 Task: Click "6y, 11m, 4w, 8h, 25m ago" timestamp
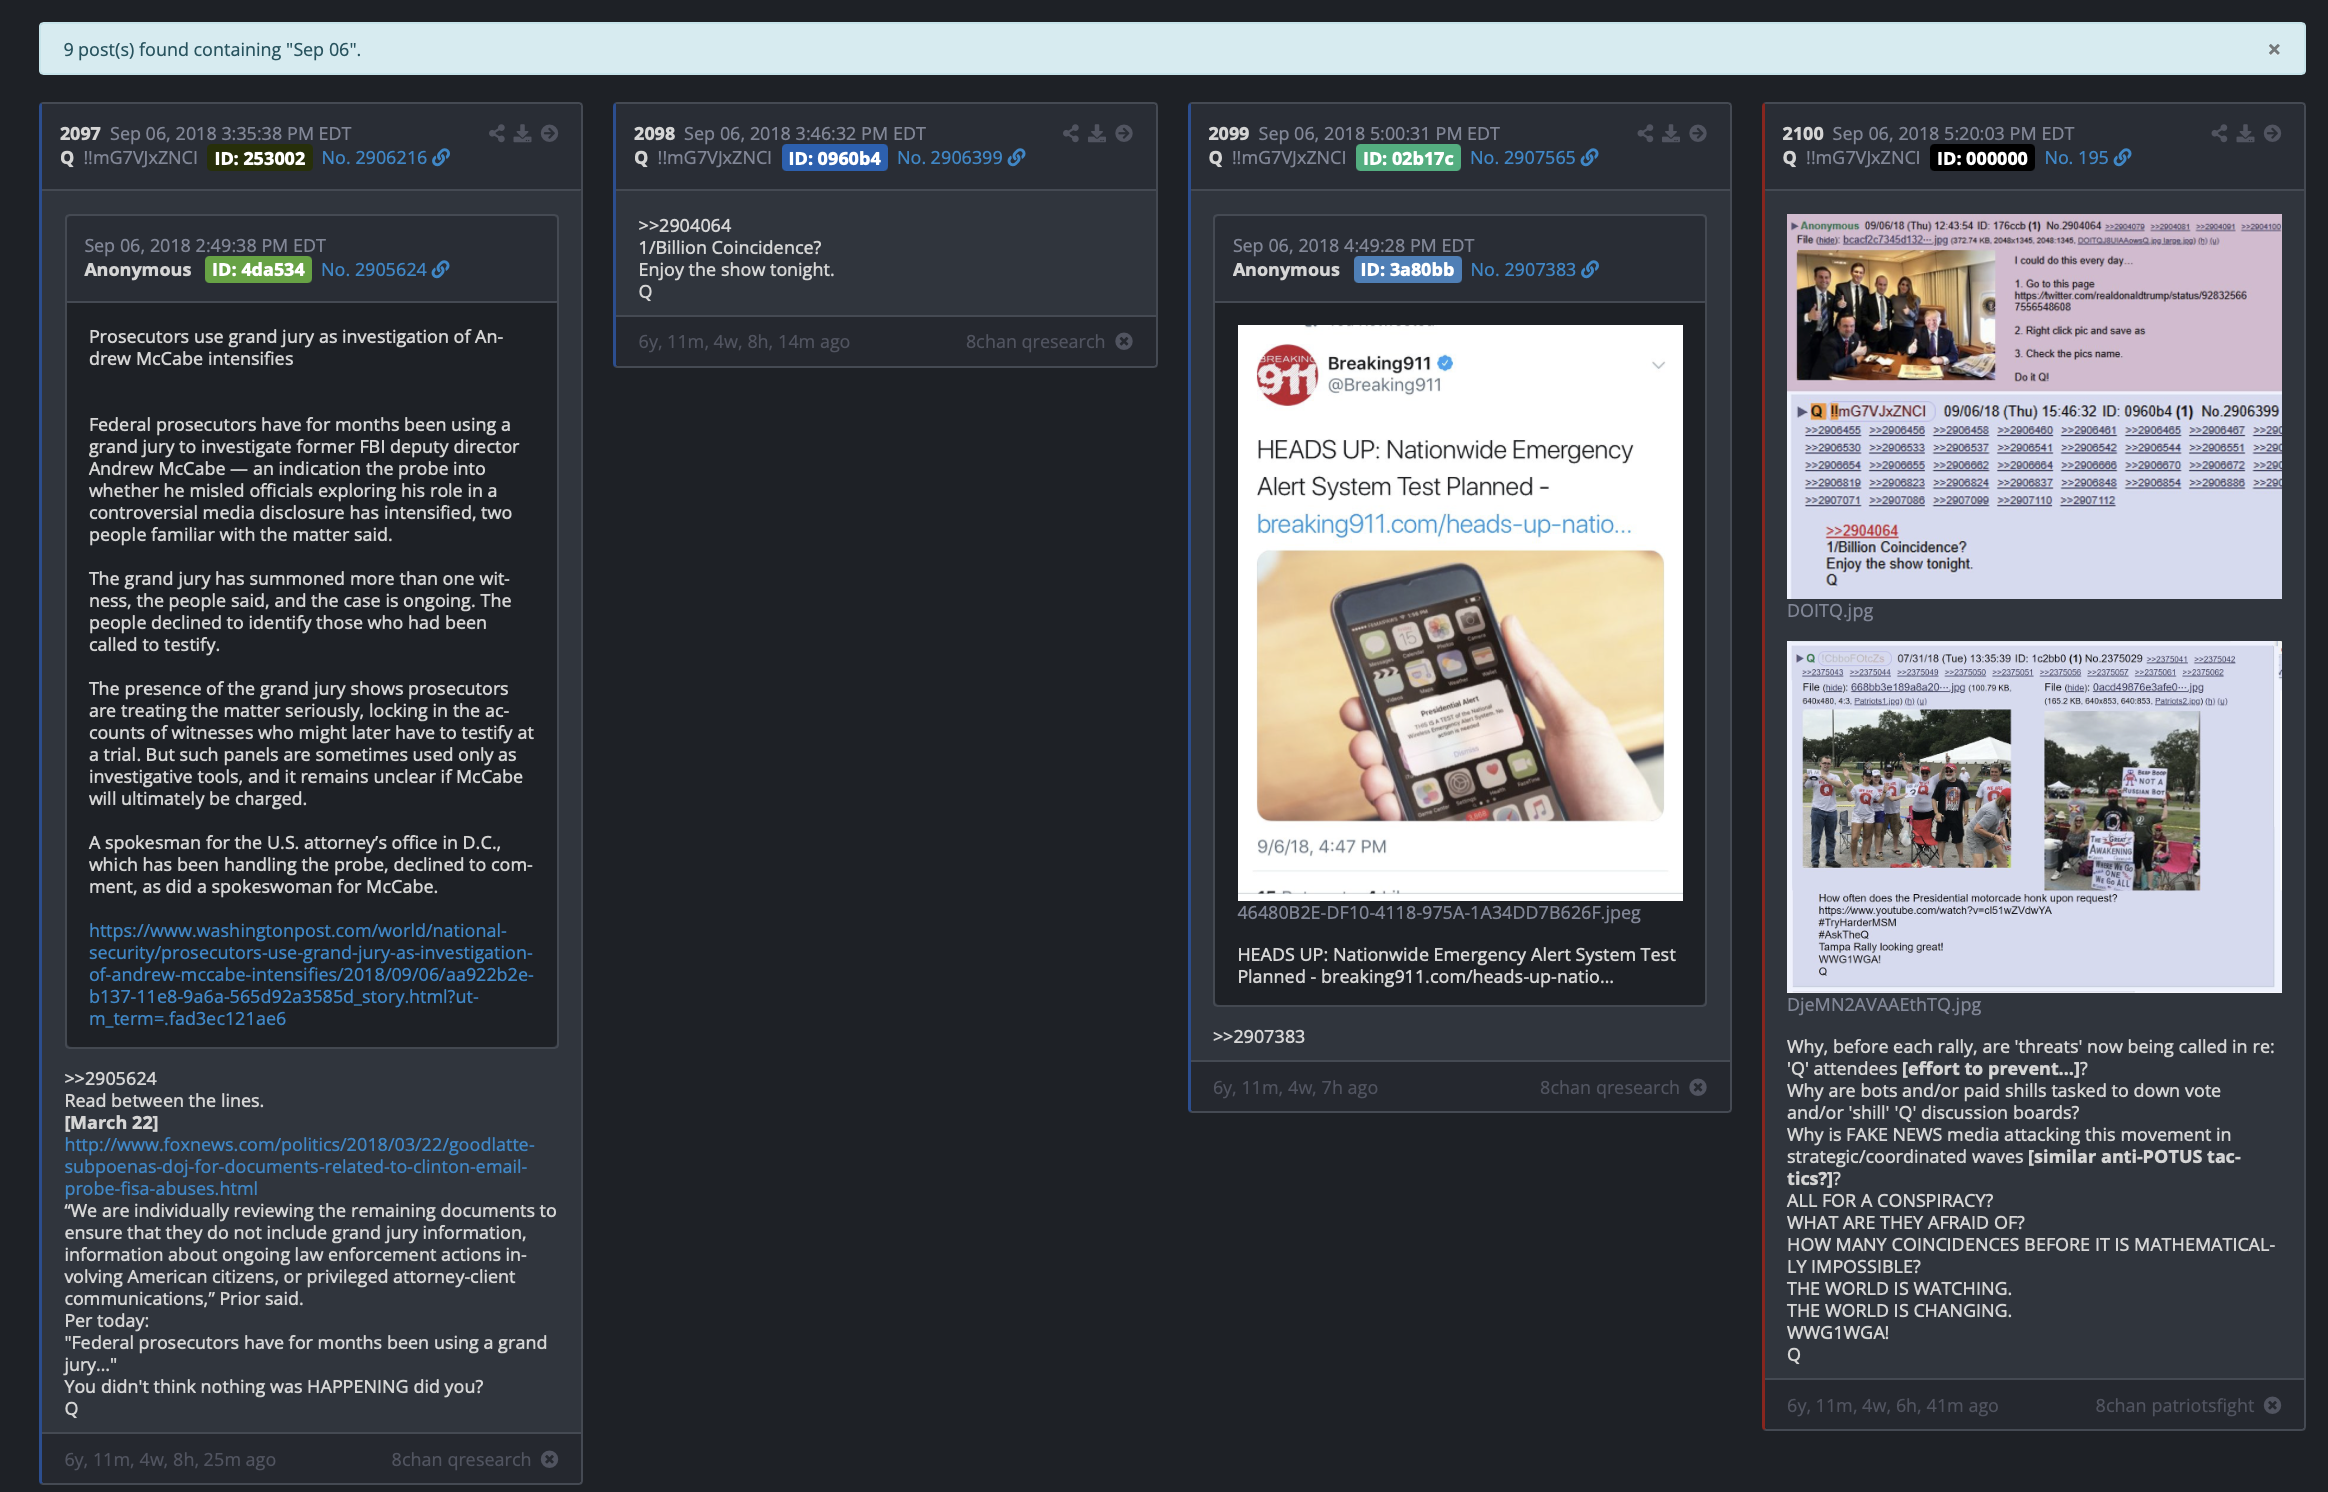pos(170,1460)
